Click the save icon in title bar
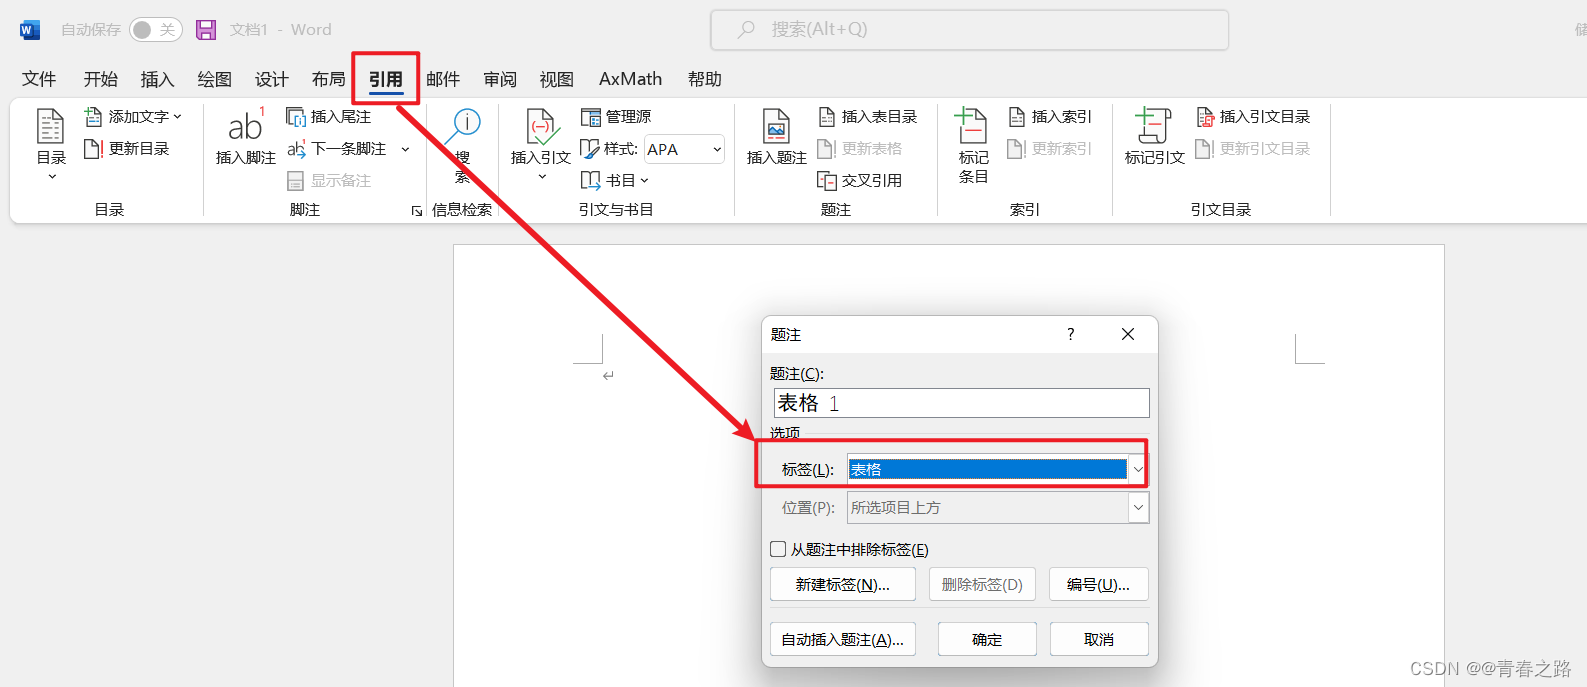The image size is (1587, 687). coord(206,30)
